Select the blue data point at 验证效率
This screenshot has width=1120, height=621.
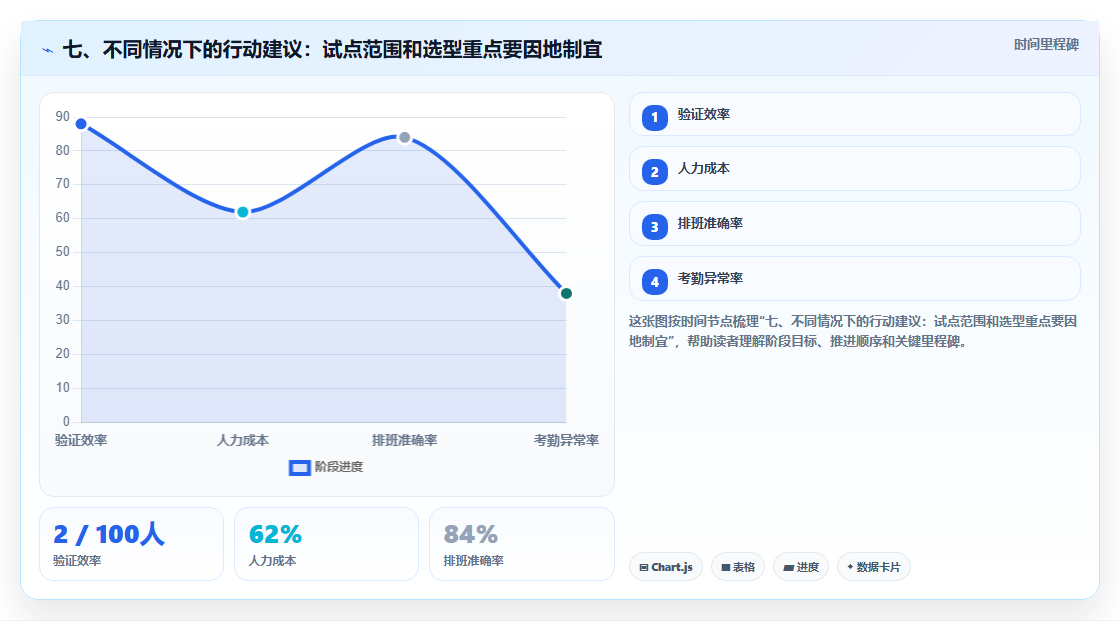pyautogui.click(x=81, y=124)
